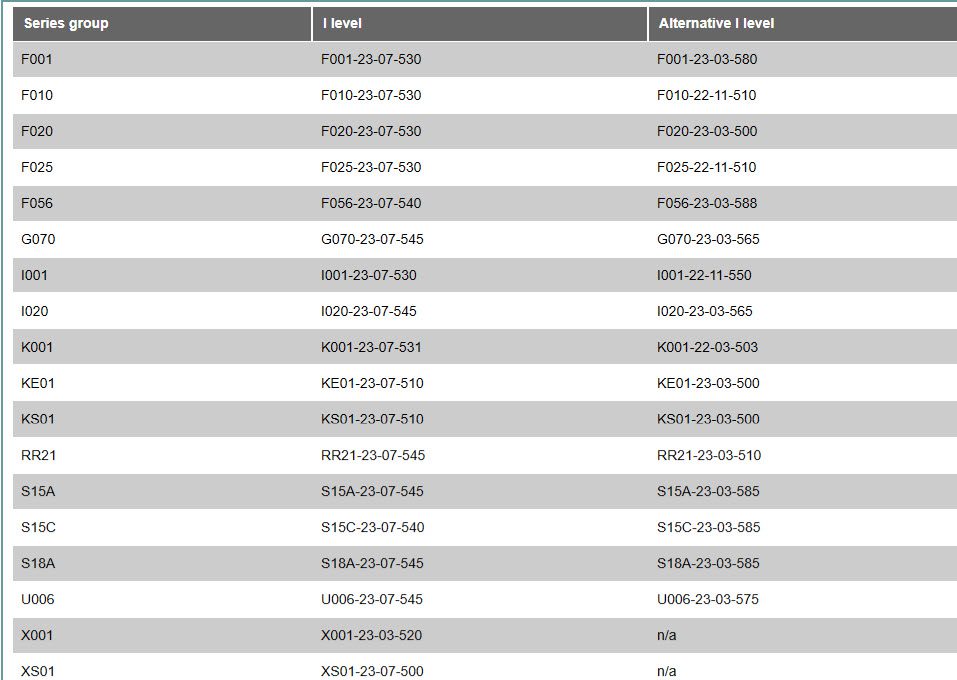
Task: Select I level I020-23-07-545
Action: pyautogui.click(x=369, y=311)
